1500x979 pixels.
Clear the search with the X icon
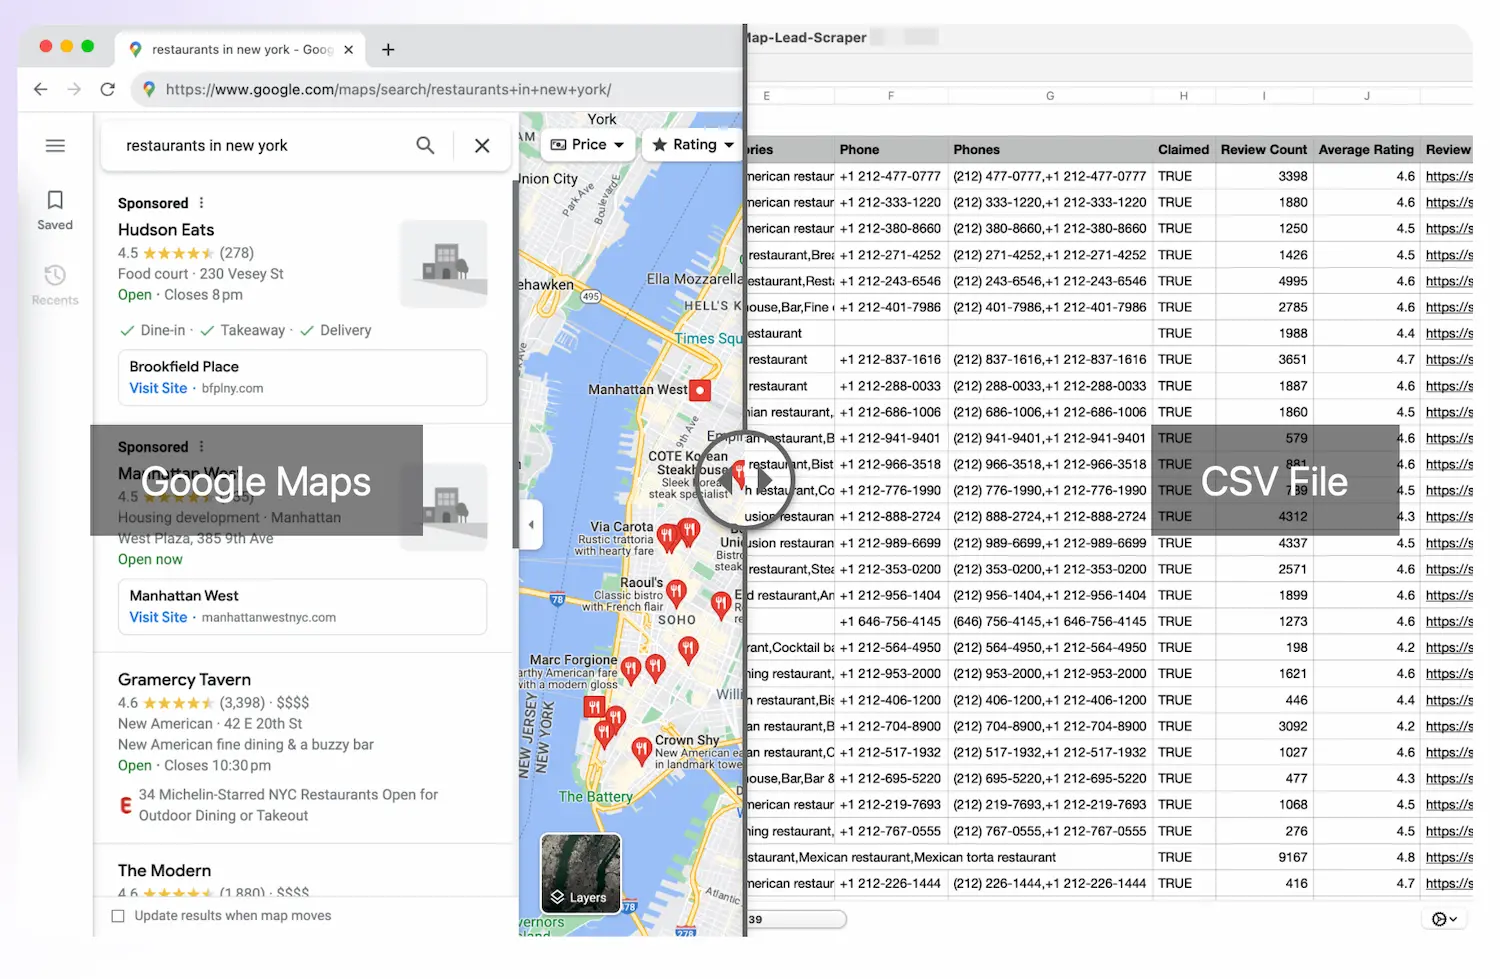point(482,146)
